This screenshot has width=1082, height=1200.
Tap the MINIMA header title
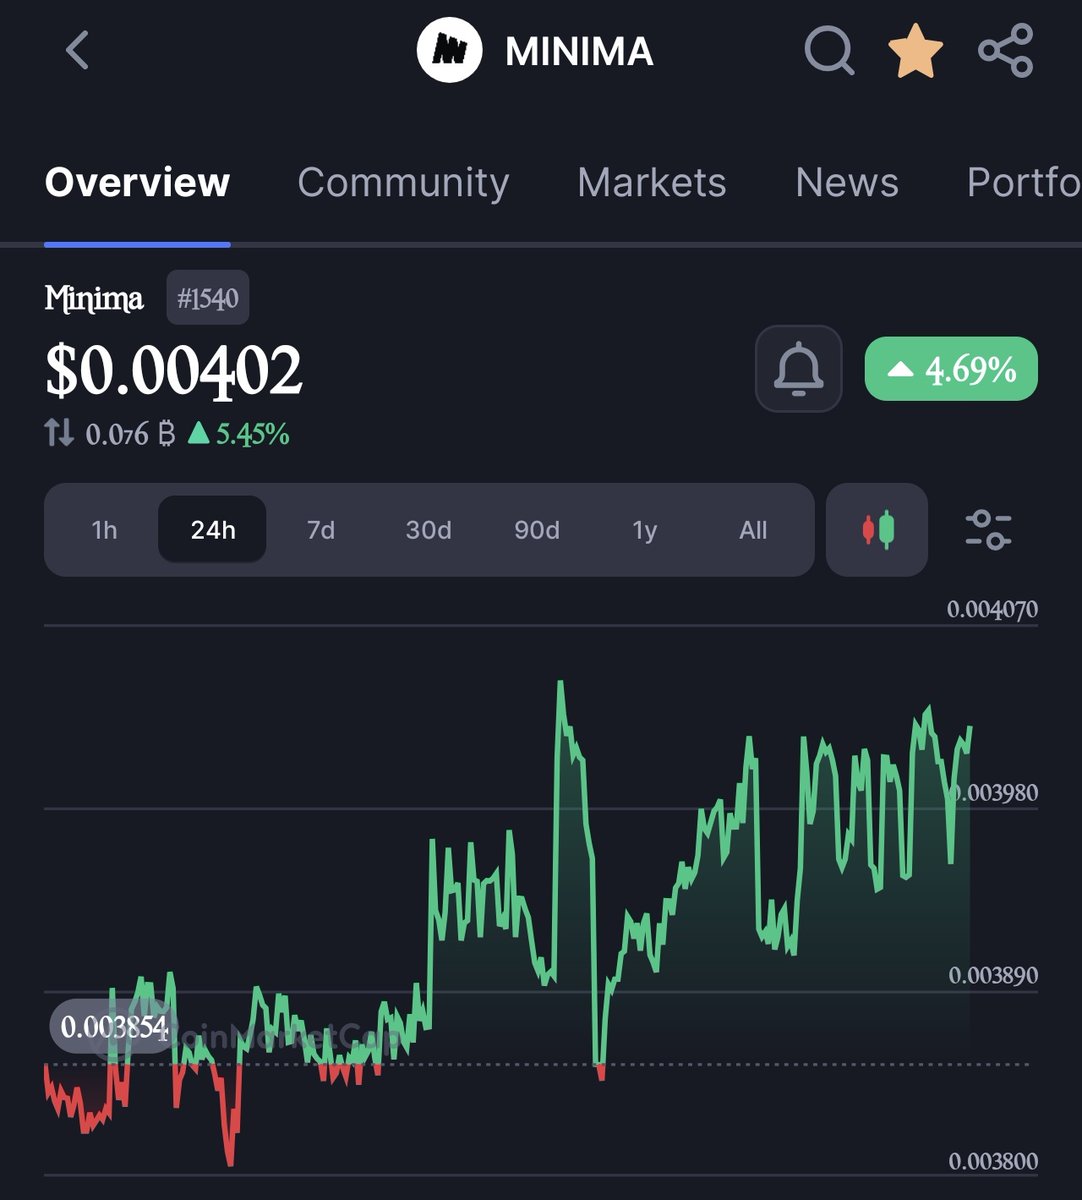(579, 51)
